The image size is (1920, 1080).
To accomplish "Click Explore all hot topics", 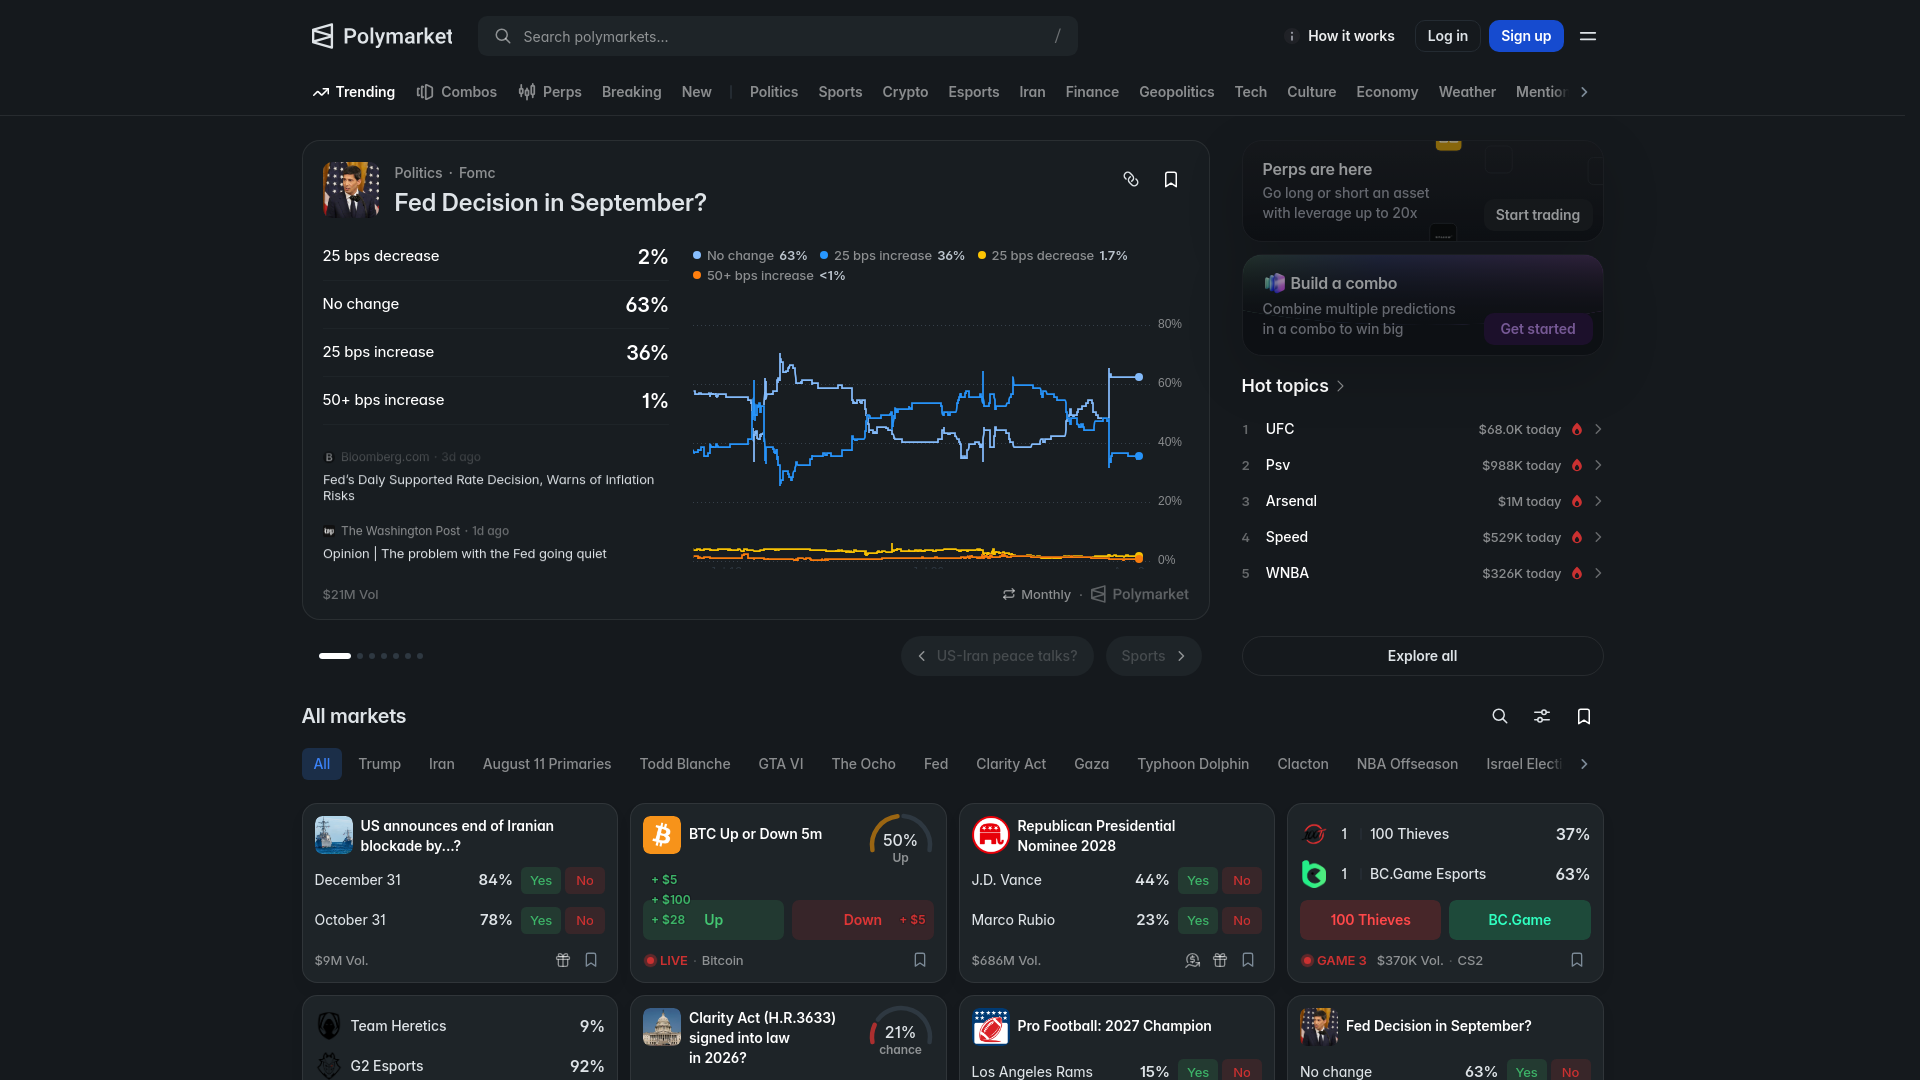I will point(1422,656).
